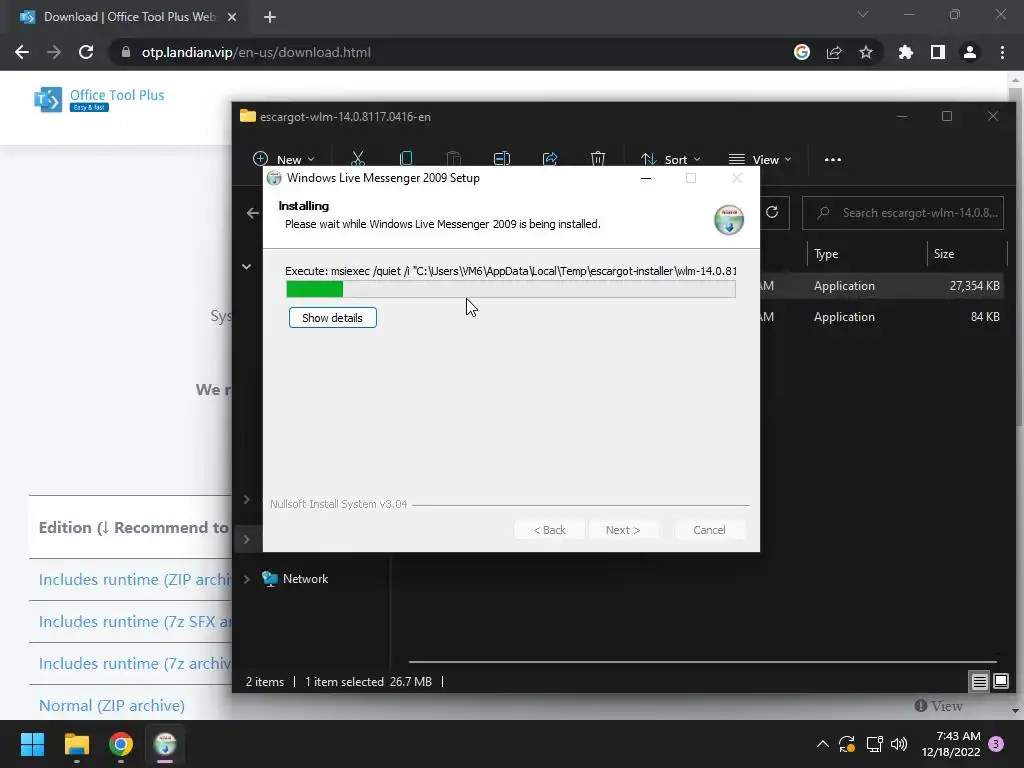Open notification count badge

996,744
